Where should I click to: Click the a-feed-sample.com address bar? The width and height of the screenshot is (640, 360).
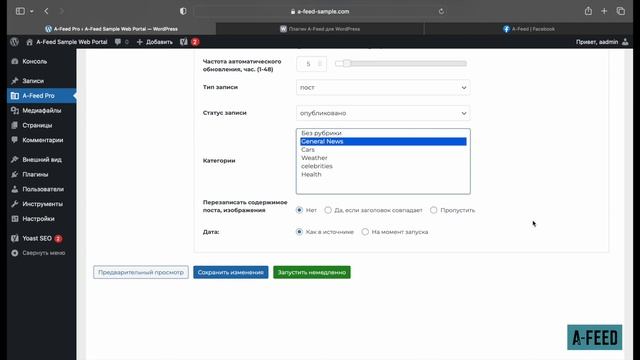(320, 11)
